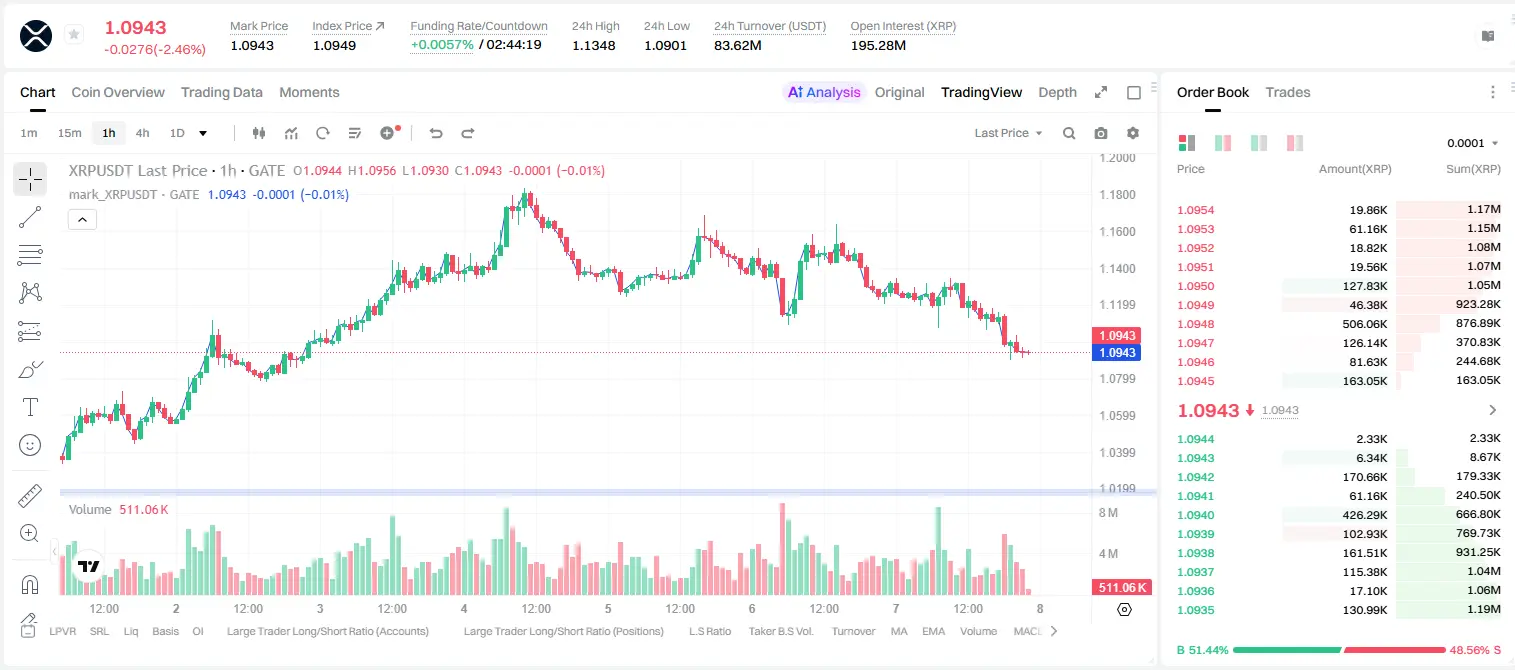Open the ruler measure tool

pyautogui.click(x=30, y=495)
